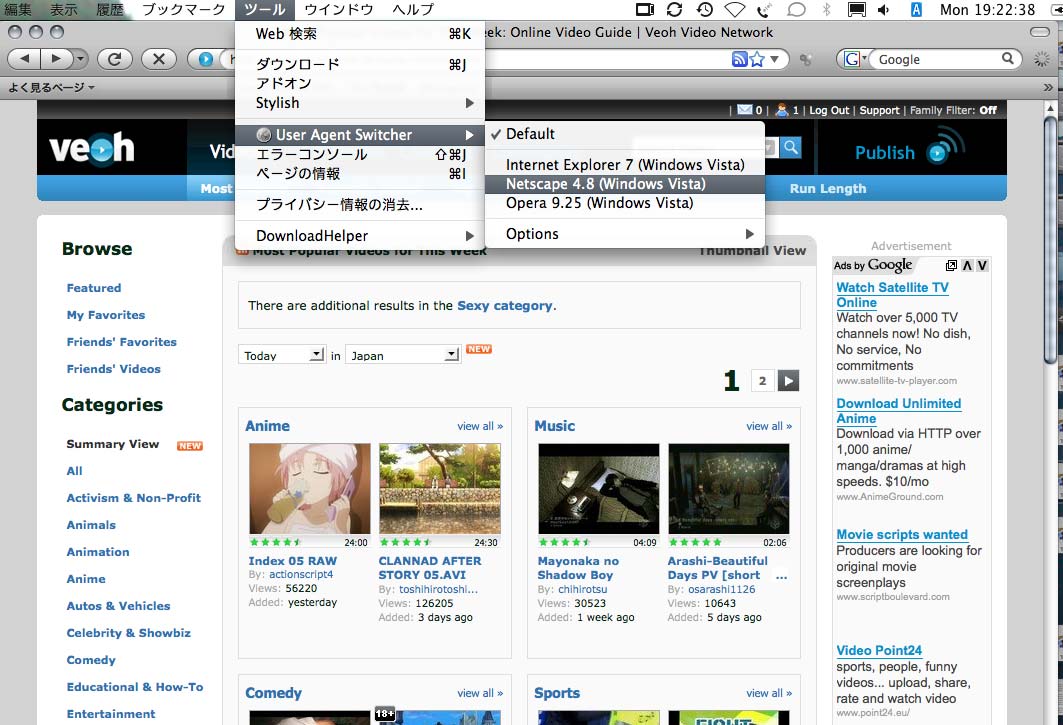The height and width of the screenshot is (725, 1063).
Task: Click inside the Google search field
Action: click(x=938, y=59)
